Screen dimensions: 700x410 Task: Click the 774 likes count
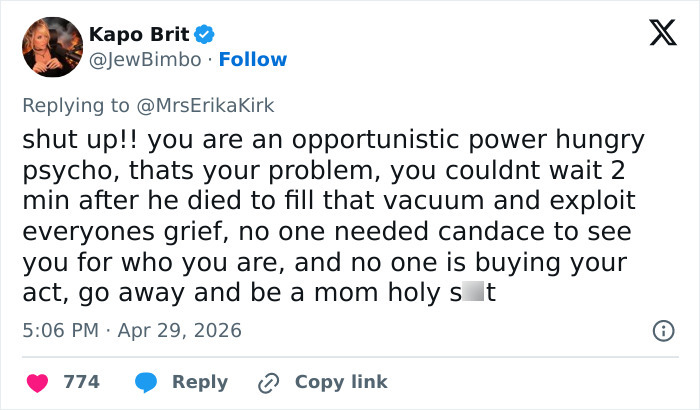point(81,382)
